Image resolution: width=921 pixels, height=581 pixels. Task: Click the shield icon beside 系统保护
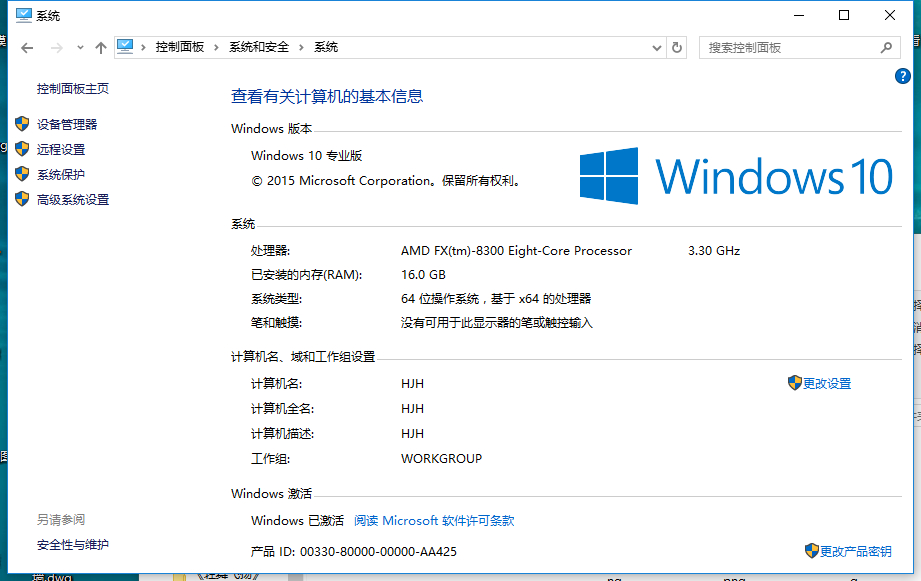pyautogui.click(x=22, y=174)
